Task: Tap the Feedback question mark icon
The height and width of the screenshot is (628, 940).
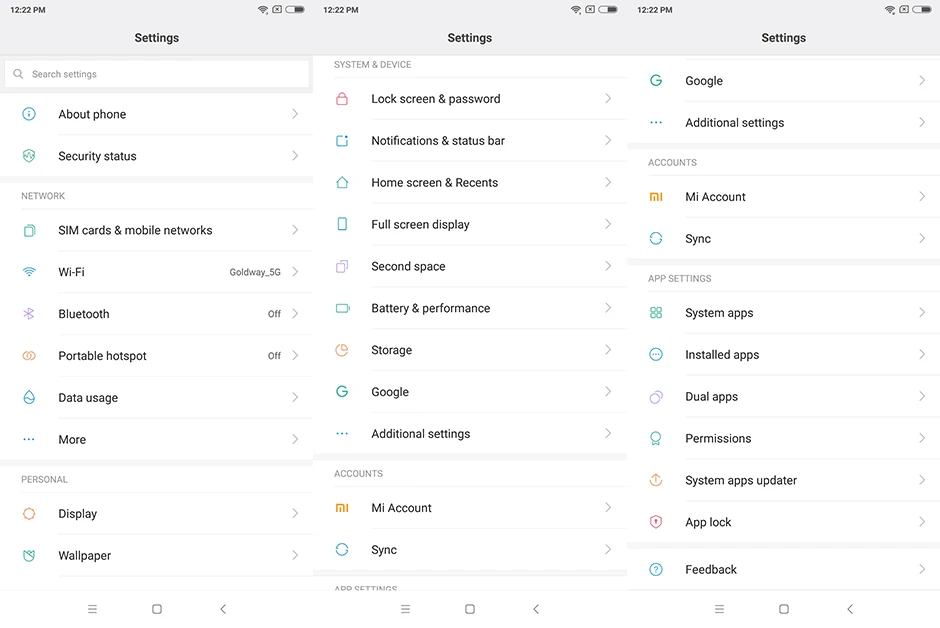Action: (x=656, y=569)
